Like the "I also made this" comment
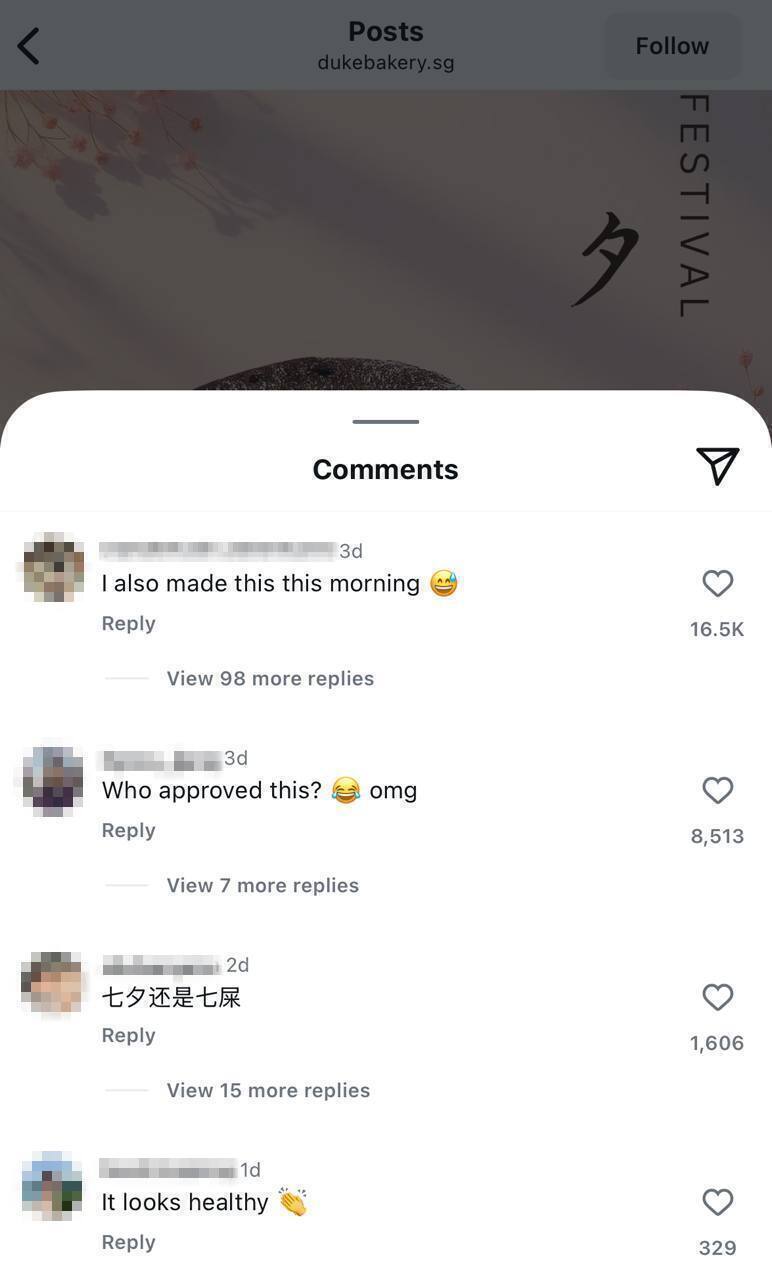 point(717,583)
